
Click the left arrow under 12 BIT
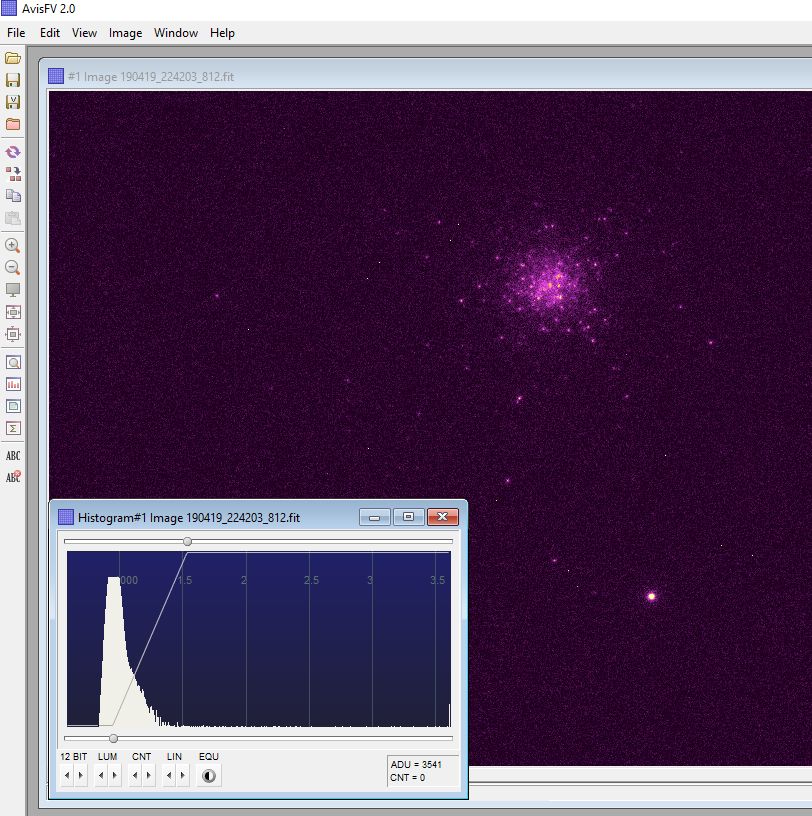point(67,775)
